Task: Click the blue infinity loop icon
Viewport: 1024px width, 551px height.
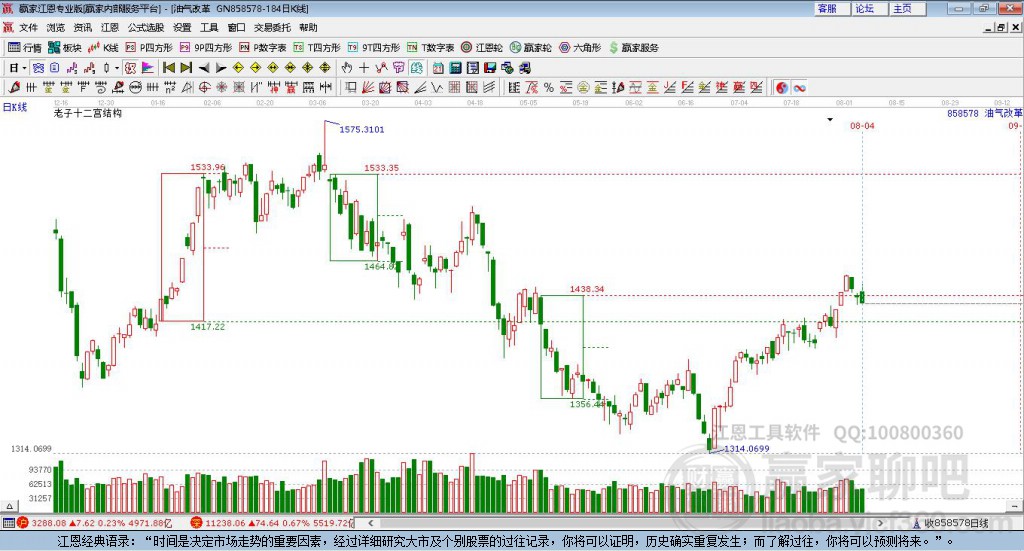Action: (x=799, y=87)
